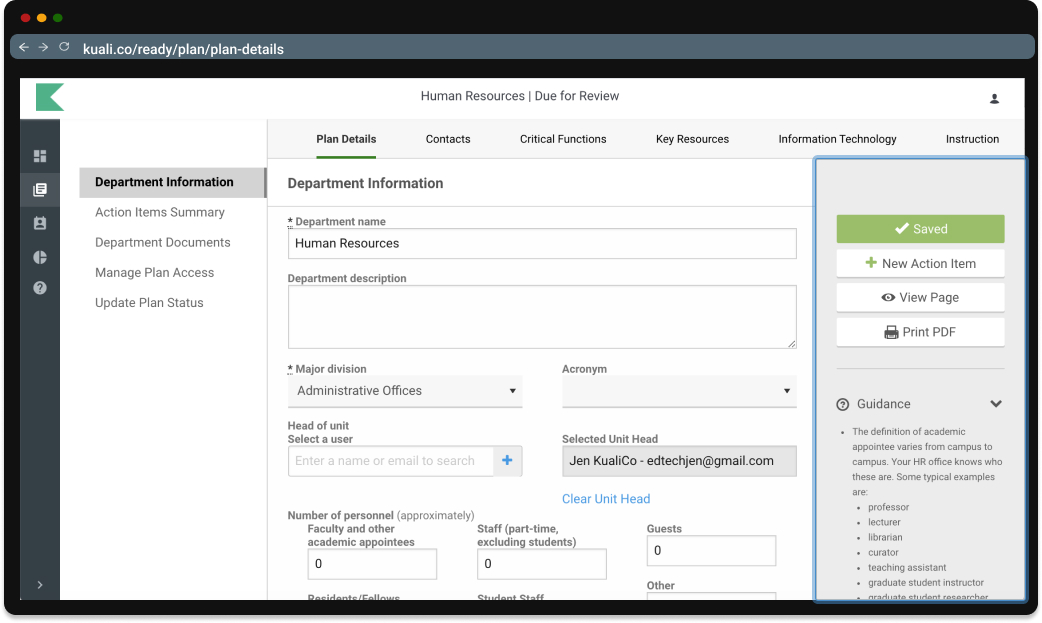
Task: Click the Clear Unit Head link
Action: tap(606, 499)
